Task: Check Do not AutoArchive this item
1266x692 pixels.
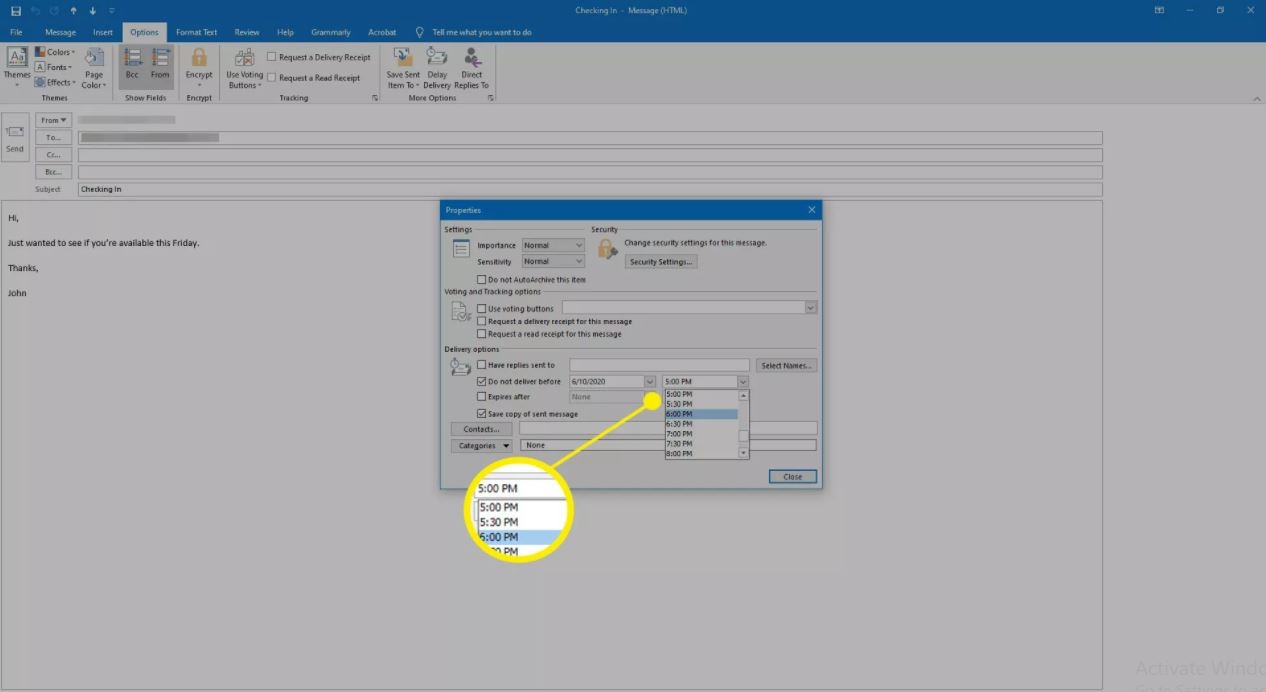Action: coord(482,280)
